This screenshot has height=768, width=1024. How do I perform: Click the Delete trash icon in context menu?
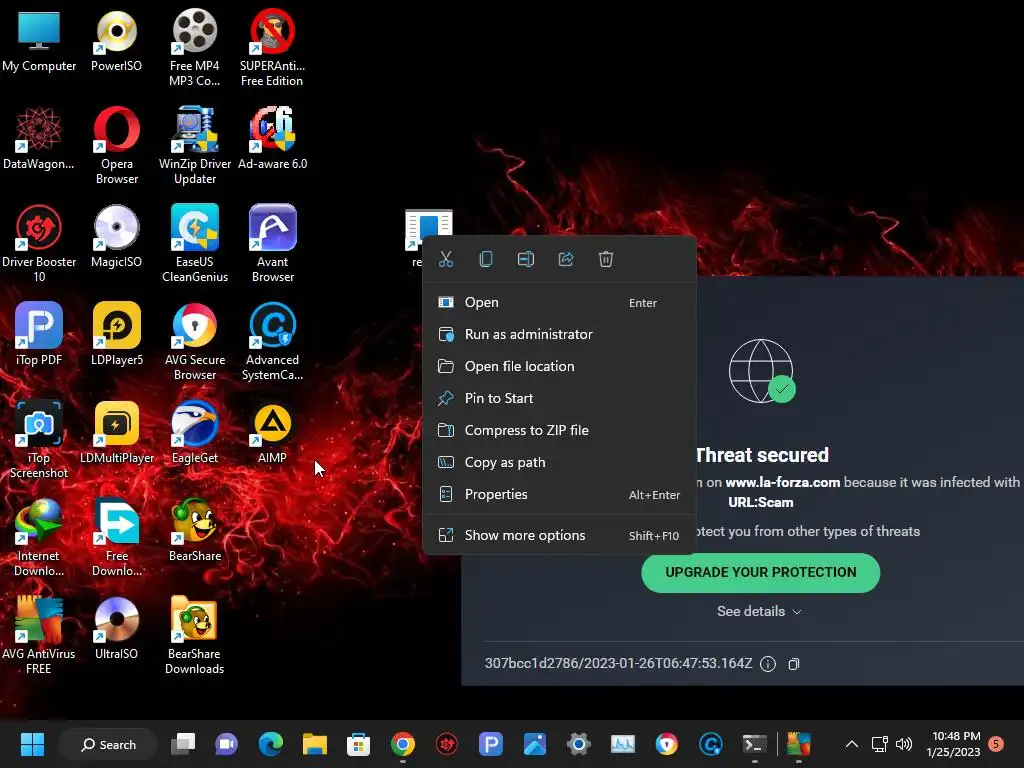click(x=606, y=259)
